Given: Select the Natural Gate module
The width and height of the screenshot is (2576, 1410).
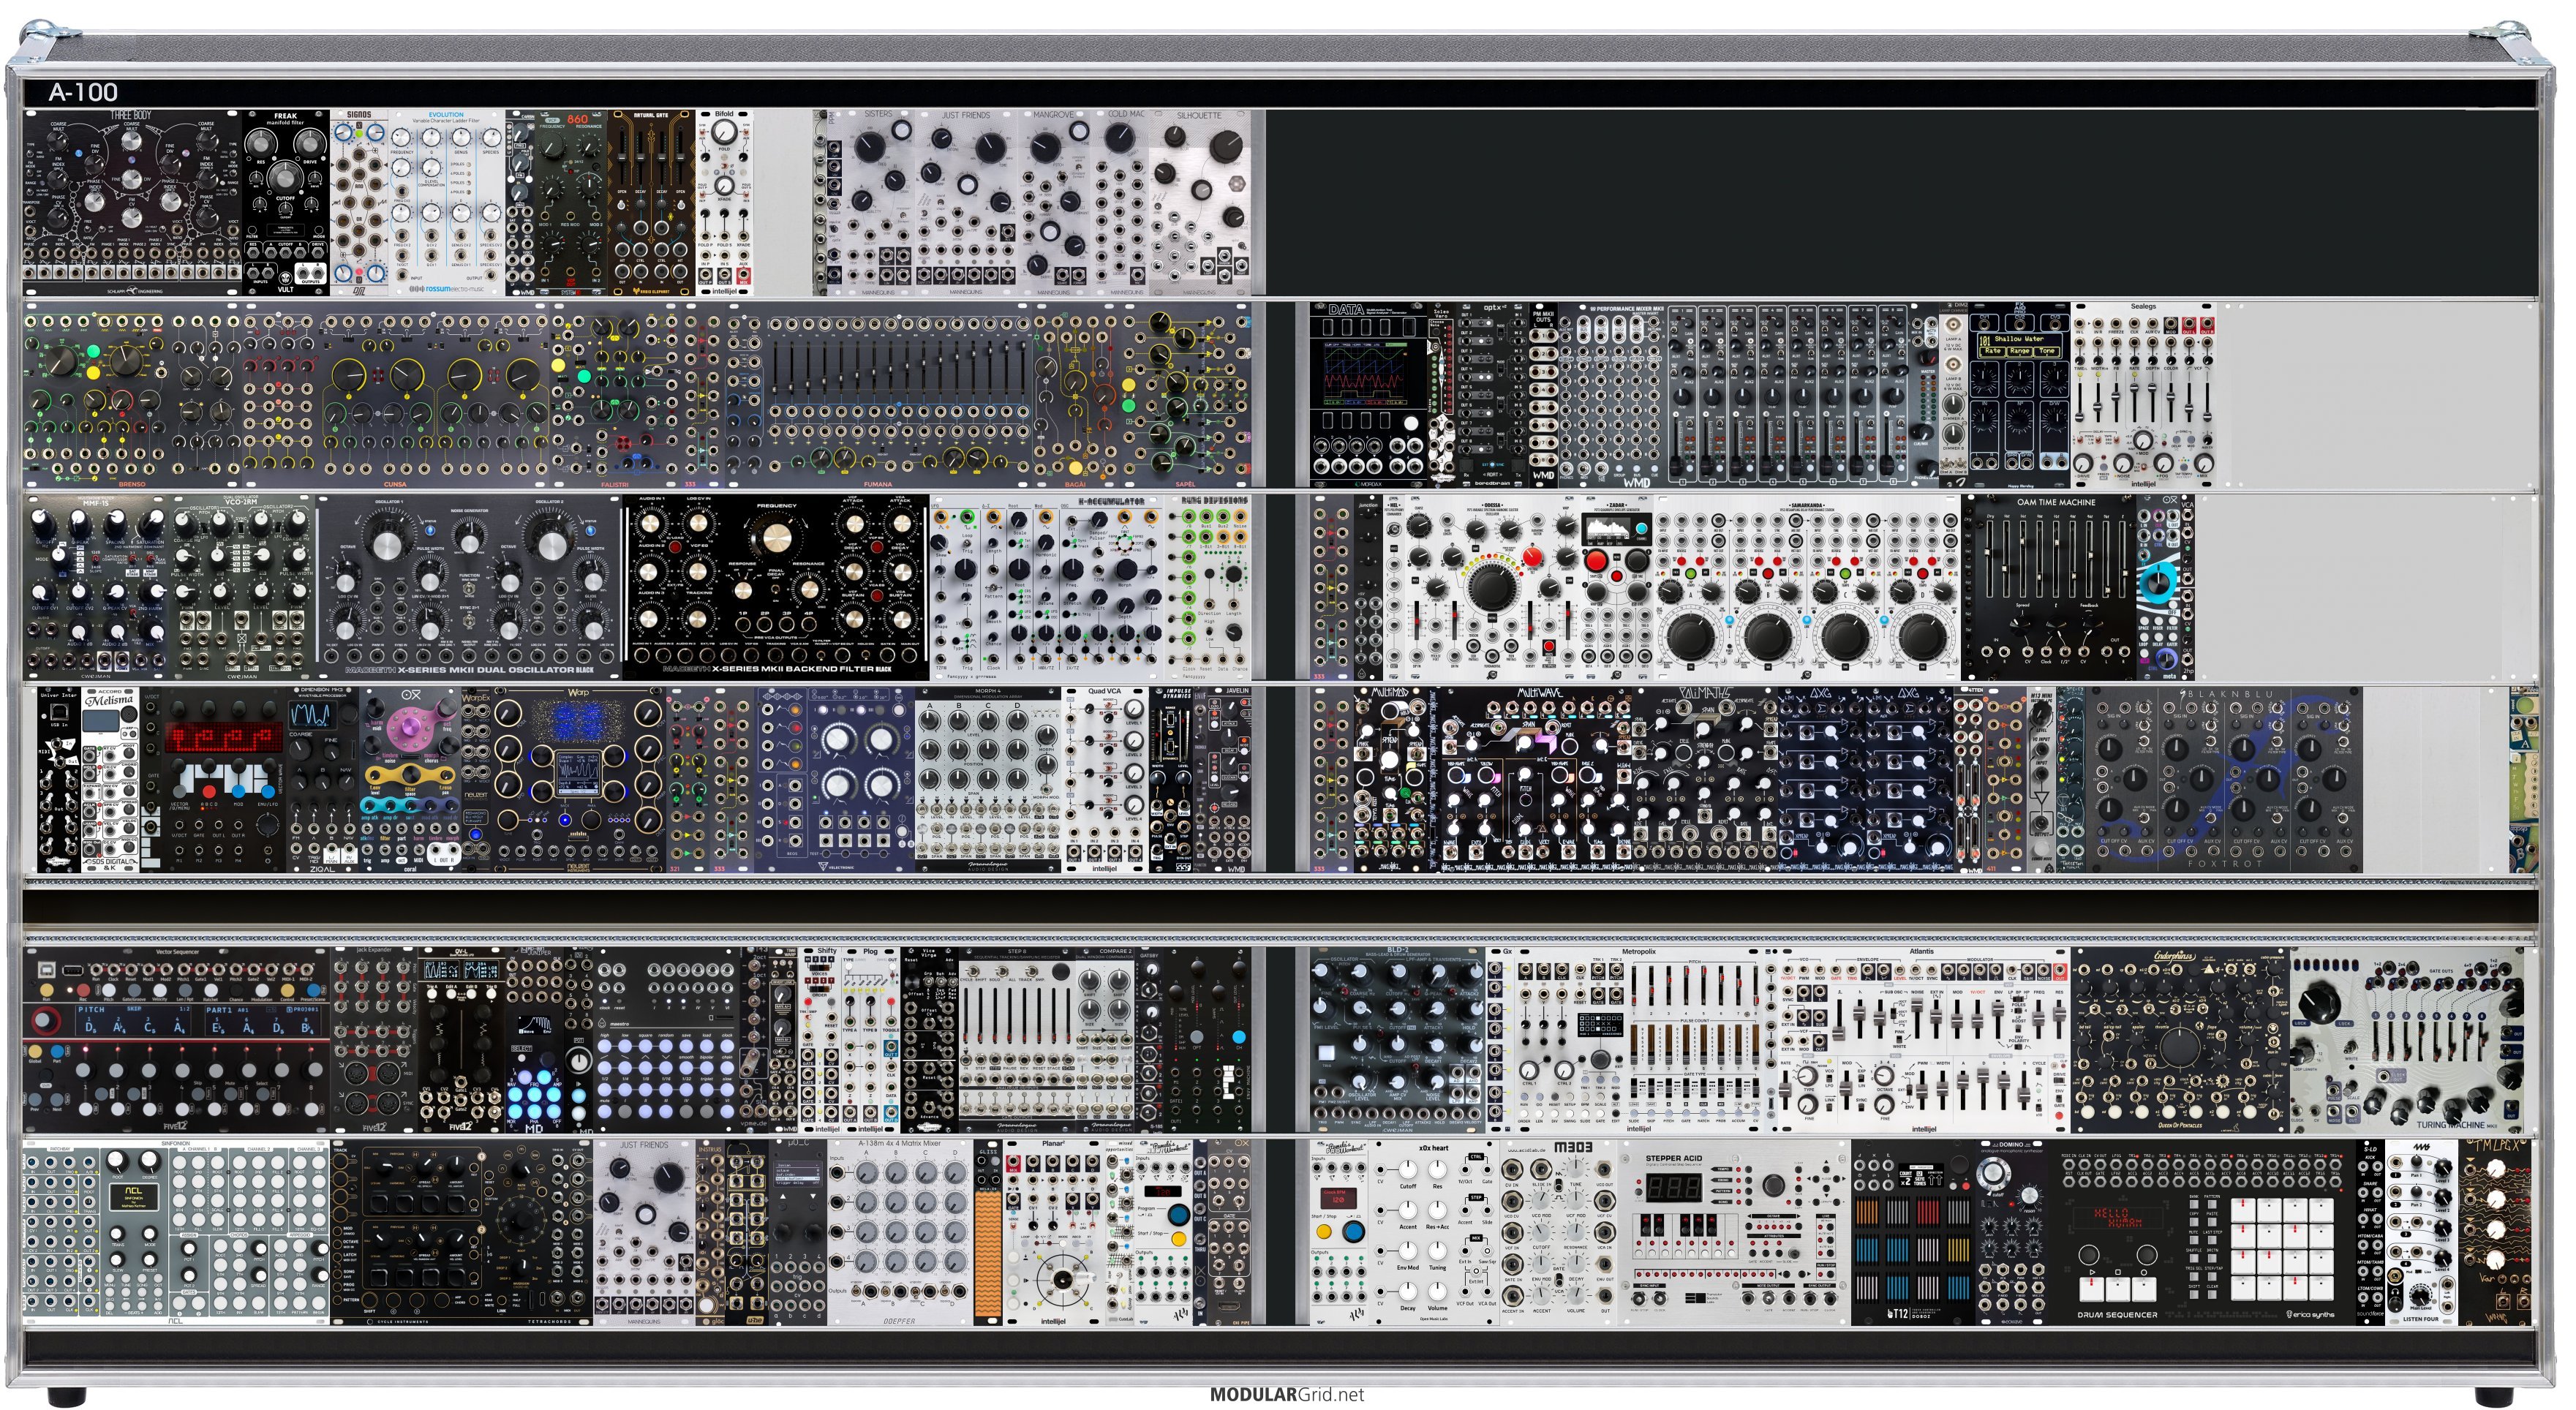Looking at the screenshot, I should [x=651, y=203].
